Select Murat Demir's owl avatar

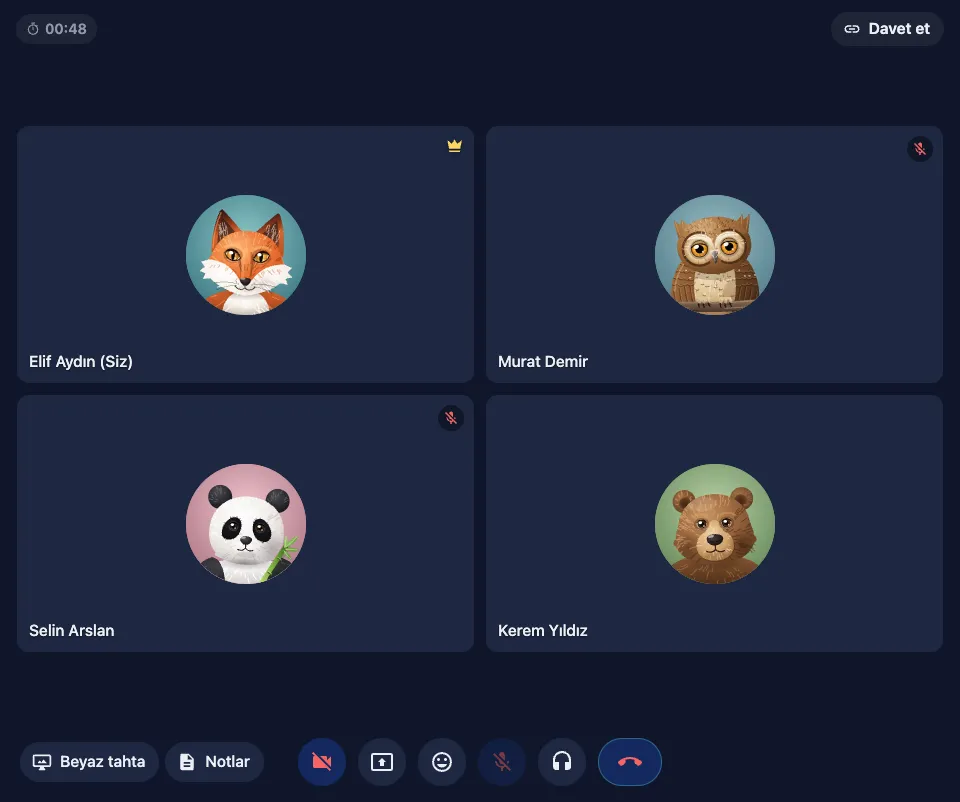(x=714, y=255)
